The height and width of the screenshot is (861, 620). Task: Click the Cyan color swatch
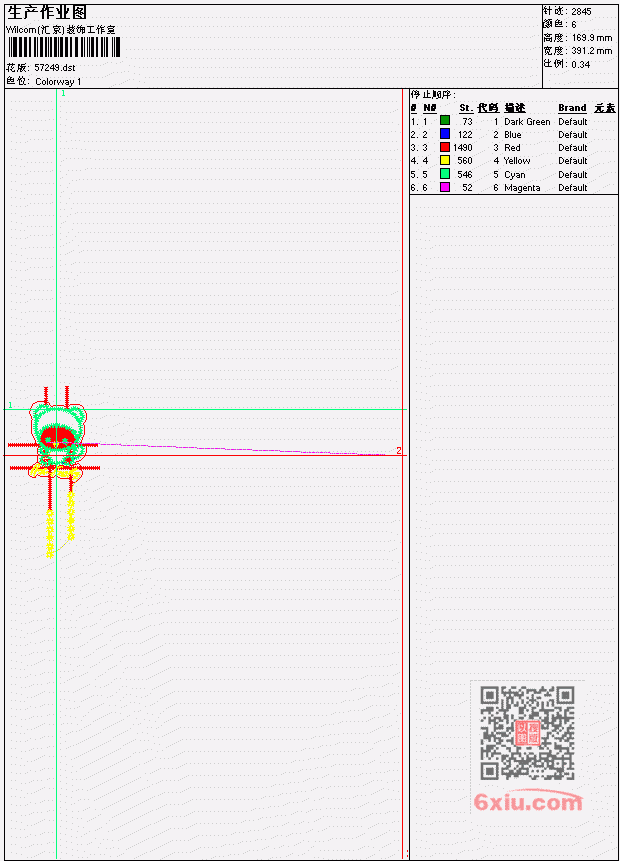click(445, 174)
